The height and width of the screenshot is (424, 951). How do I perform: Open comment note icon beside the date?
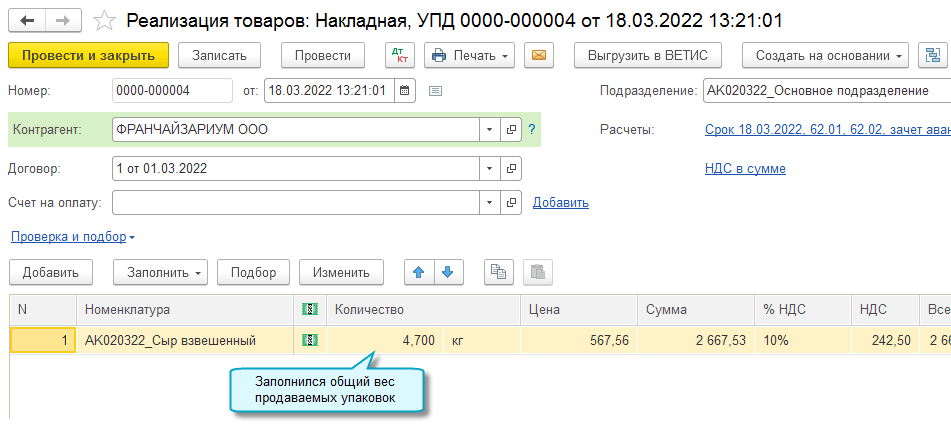pos(435,92)
